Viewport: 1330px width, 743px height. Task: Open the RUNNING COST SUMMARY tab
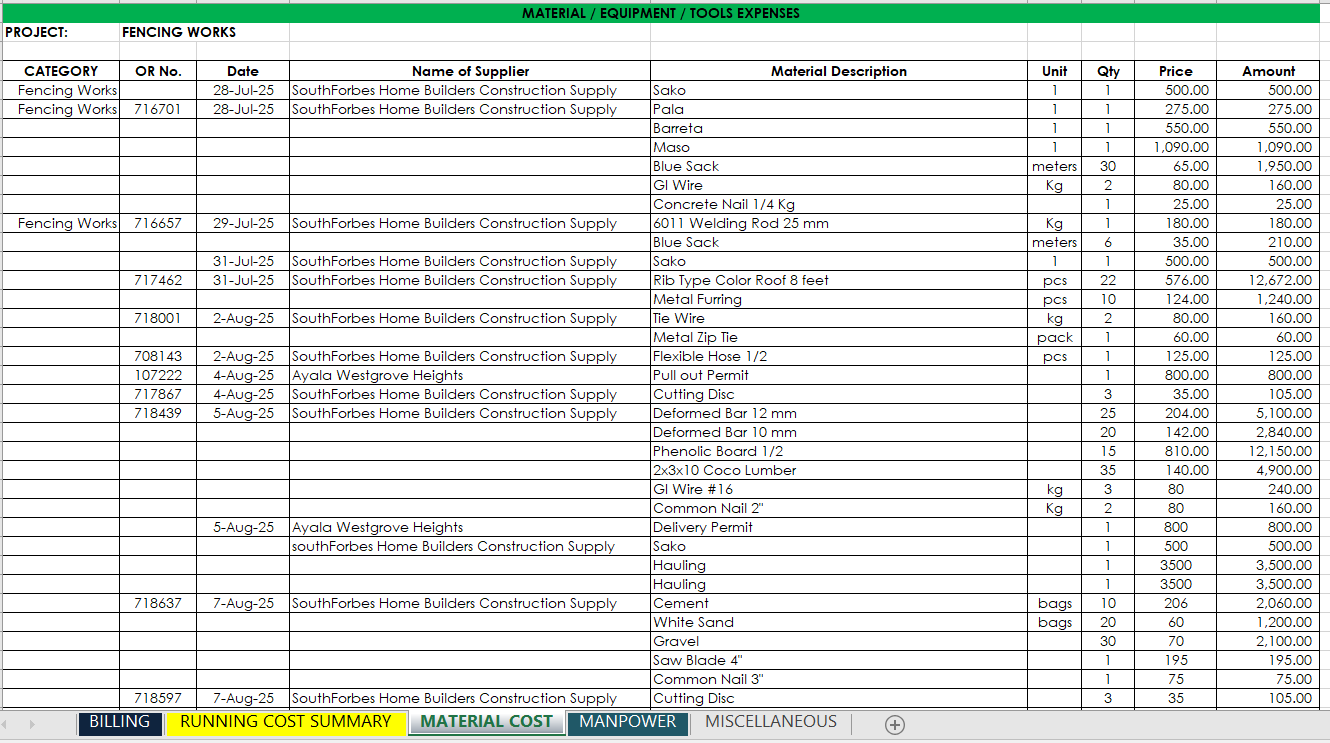tap(285, 722)
